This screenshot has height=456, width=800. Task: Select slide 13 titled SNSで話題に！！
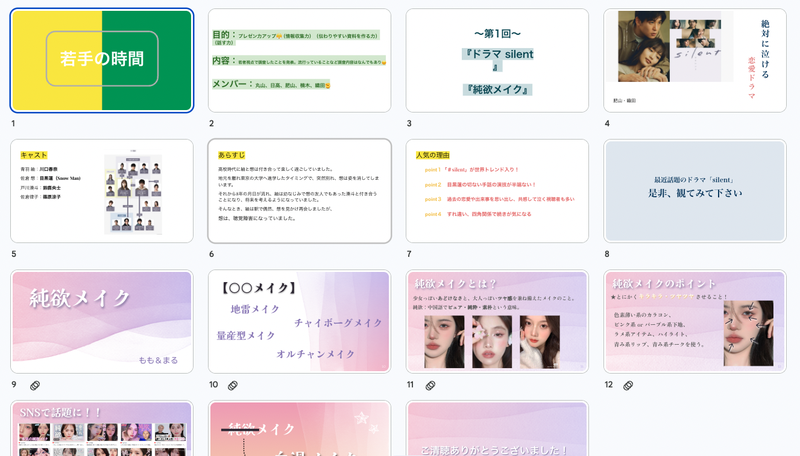(102, 428)
